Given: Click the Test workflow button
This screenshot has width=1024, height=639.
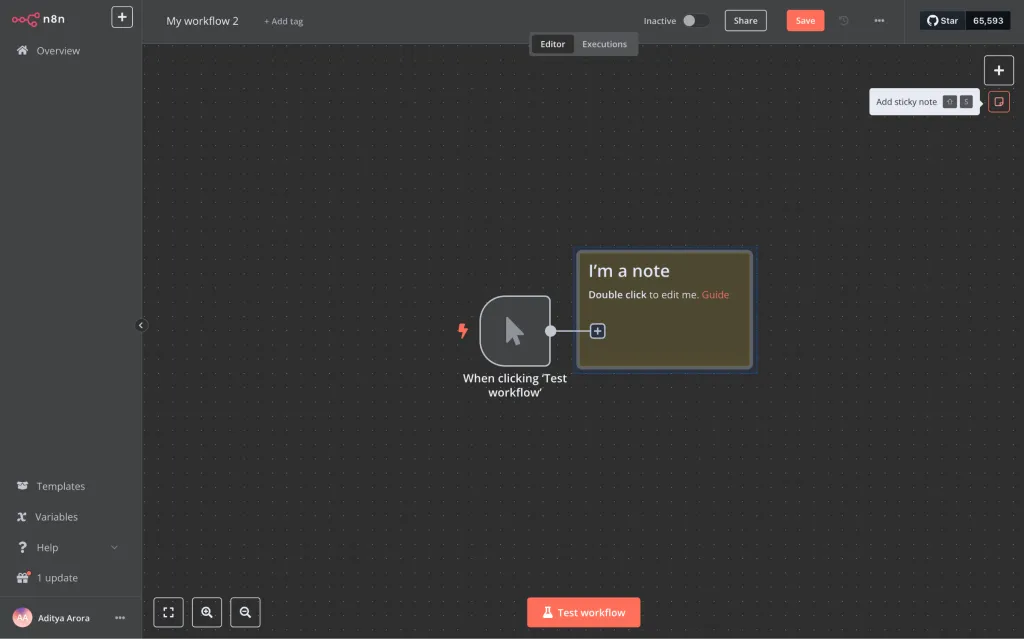Looking at the screenshot, I should [x=584, y=612].
